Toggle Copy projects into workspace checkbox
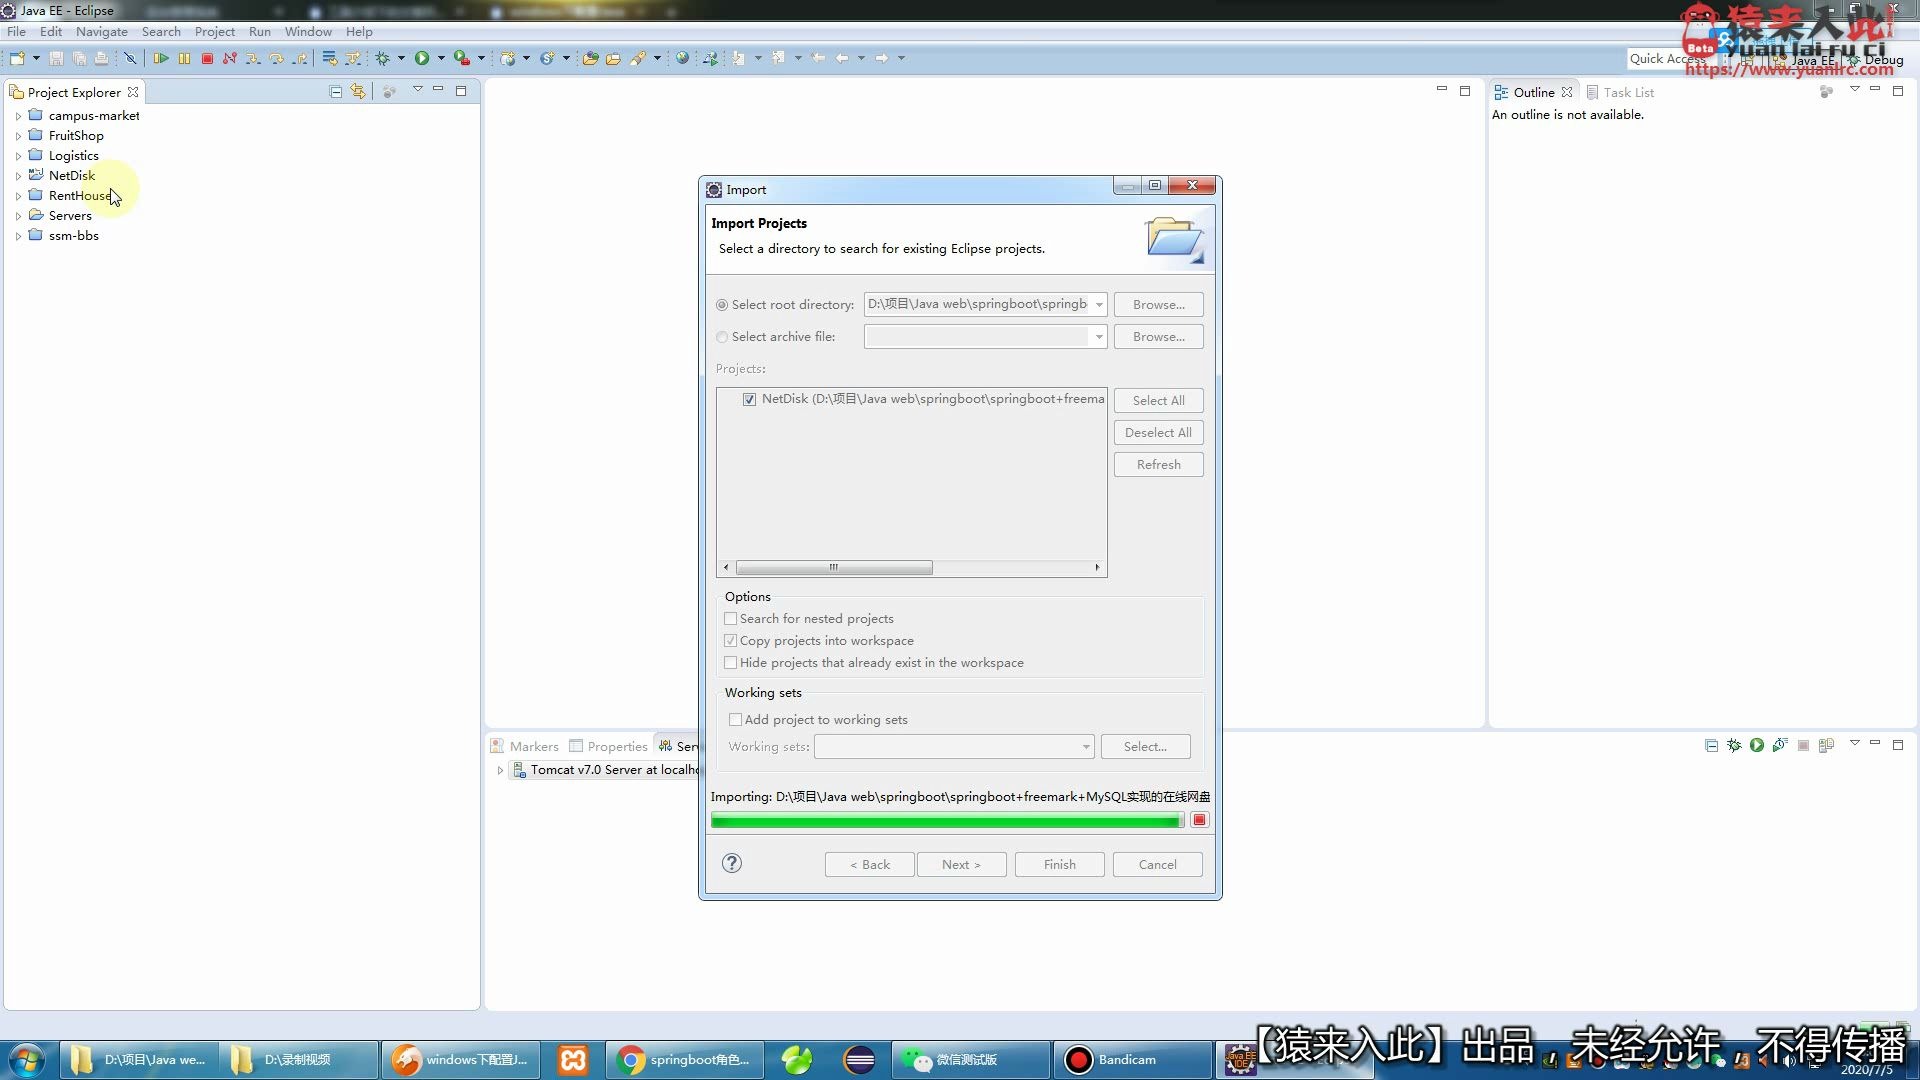The width and height of the screenshot is (1920, 1080). point(731,641)
